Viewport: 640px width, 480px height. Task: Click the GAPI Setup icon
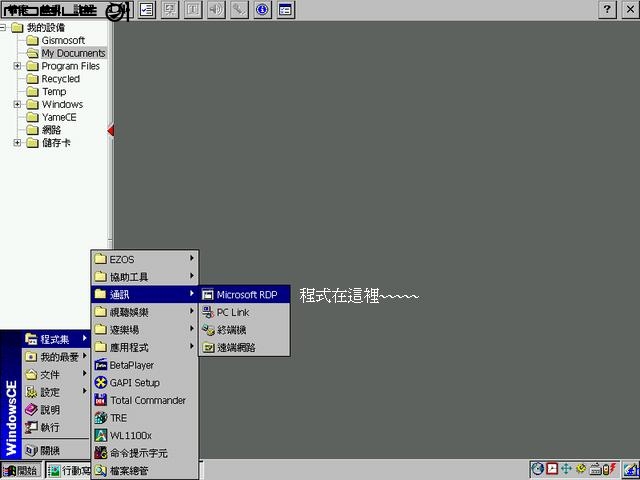point(100,382)
